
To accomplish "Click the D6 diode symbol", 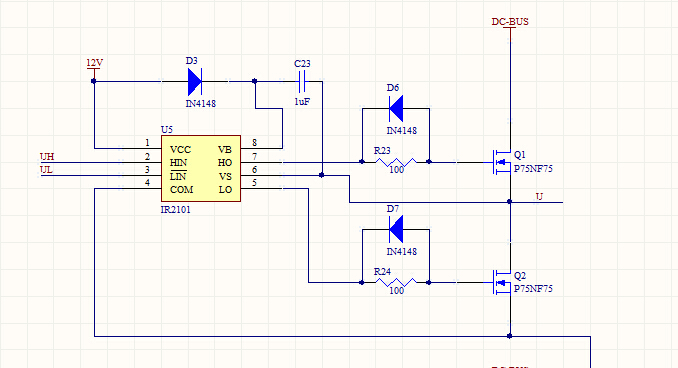I will point(396,109).
